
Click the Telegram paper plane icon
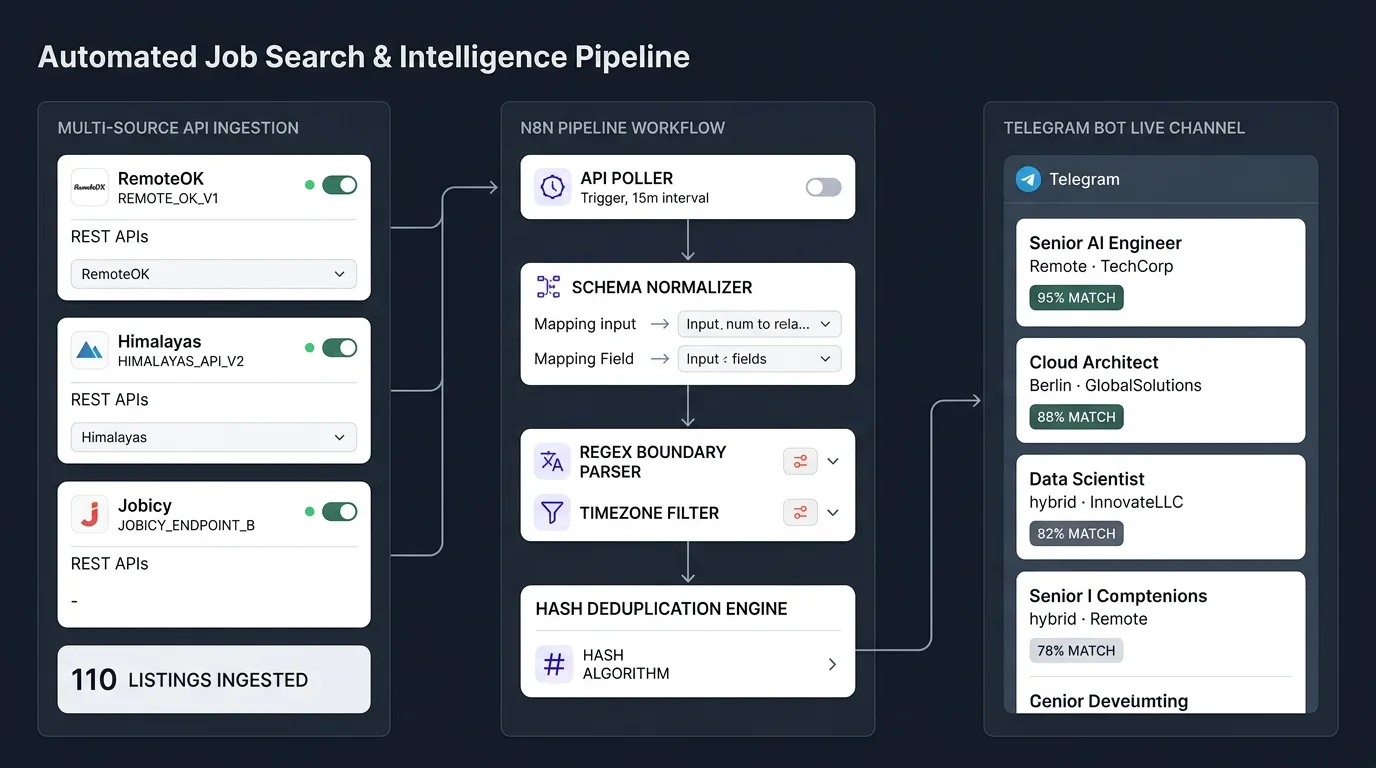click(x=1028, y=179)
